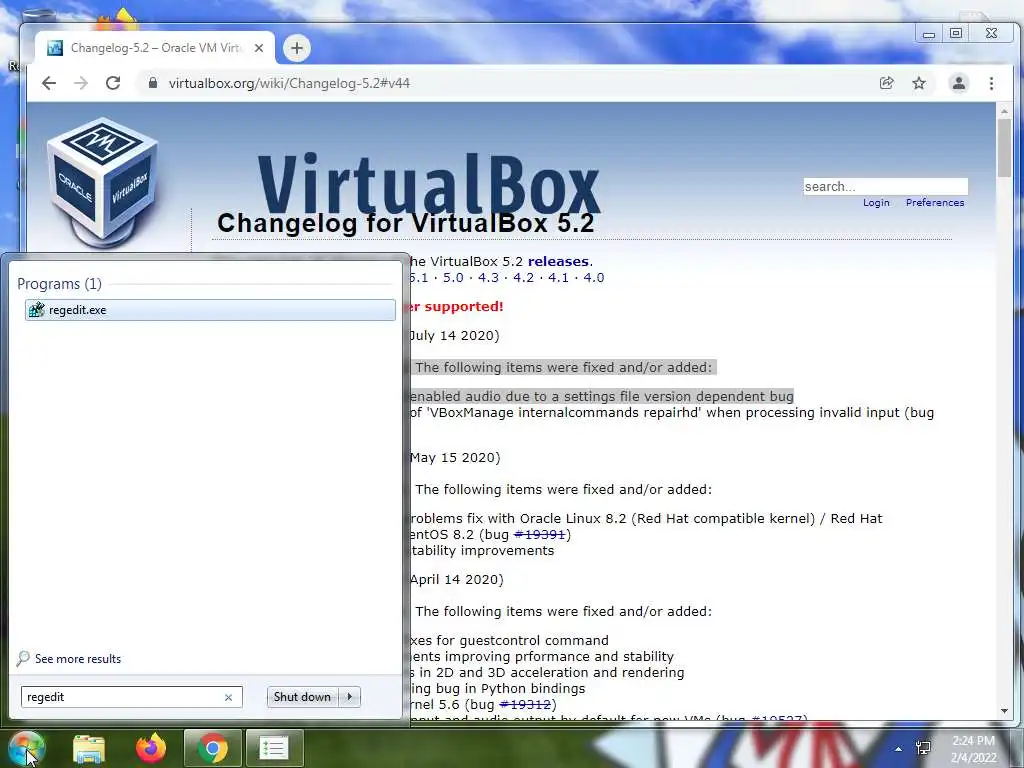Click See more results link
The width and height of the screenshot is (1024, 768).
(78, 659)
